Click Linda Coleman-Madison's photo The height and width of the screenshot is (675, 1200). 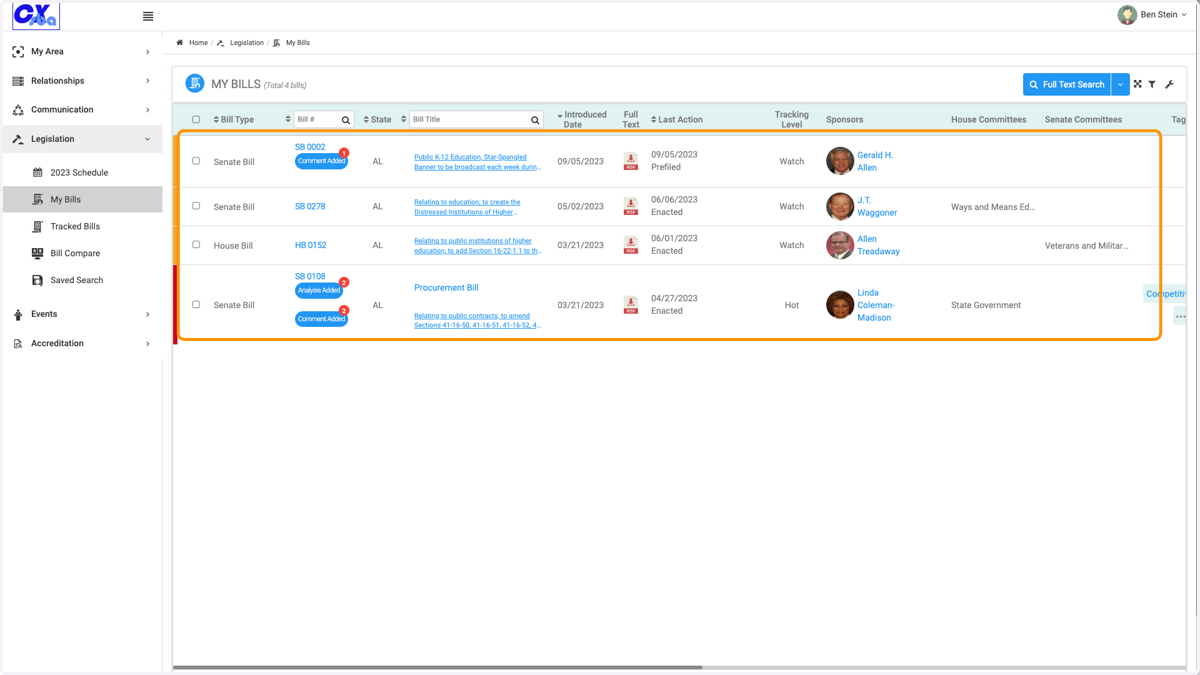click(840, 305)
